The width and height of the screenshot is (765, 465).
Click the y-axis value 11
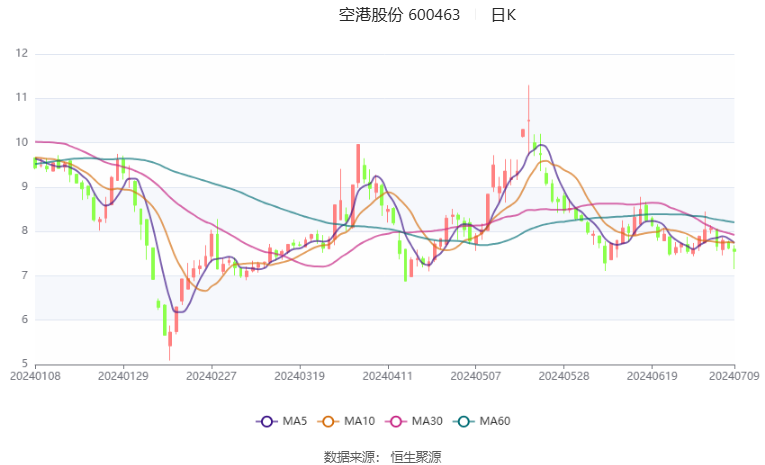click(x=21, y=98)
